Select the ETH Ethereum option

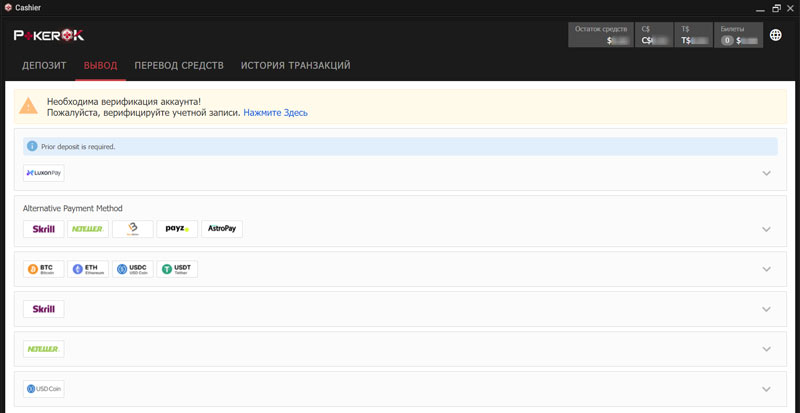click(88, 269)
